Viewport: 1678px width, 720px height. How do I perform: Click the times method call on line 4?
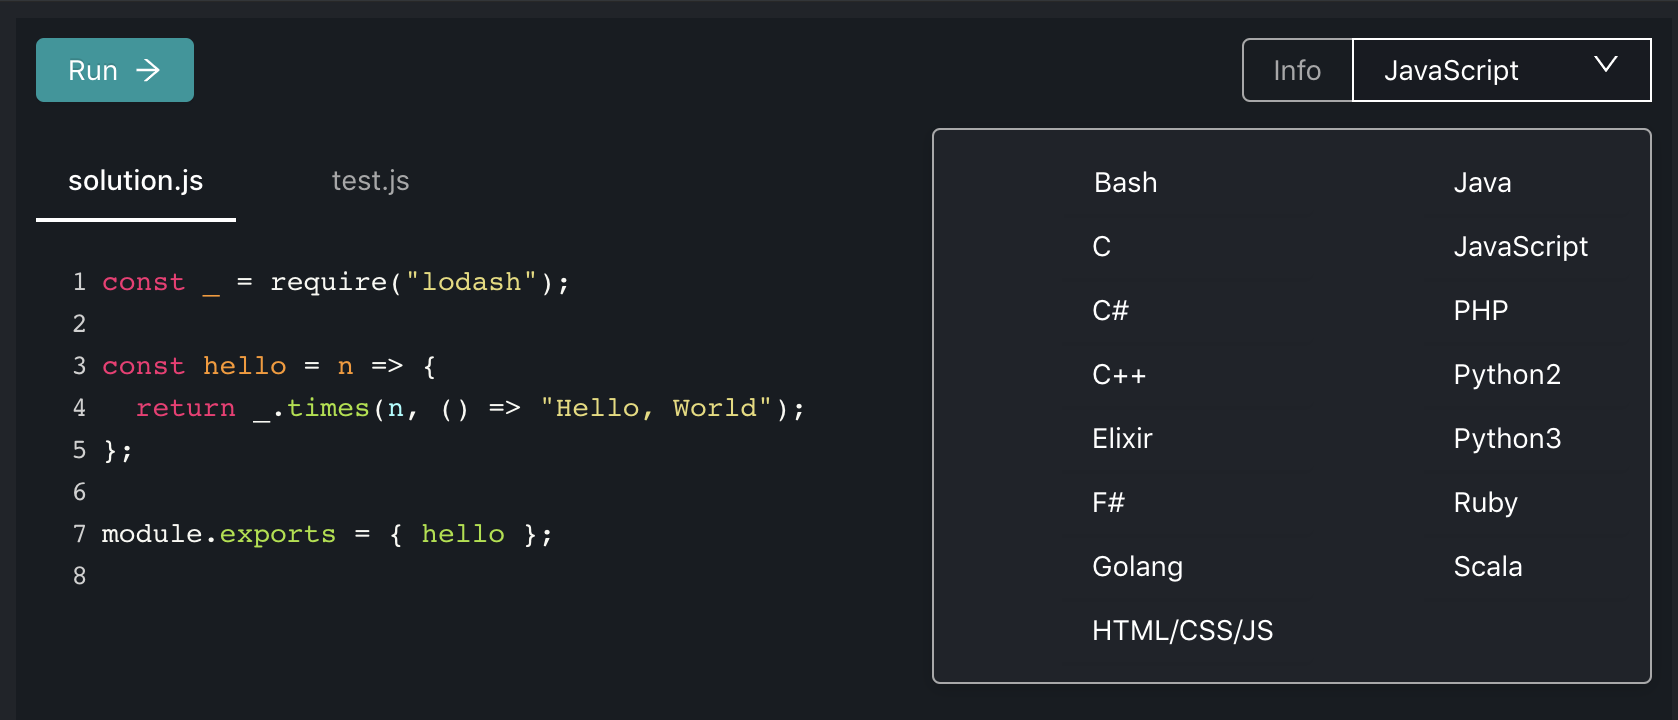coord(328,408)
